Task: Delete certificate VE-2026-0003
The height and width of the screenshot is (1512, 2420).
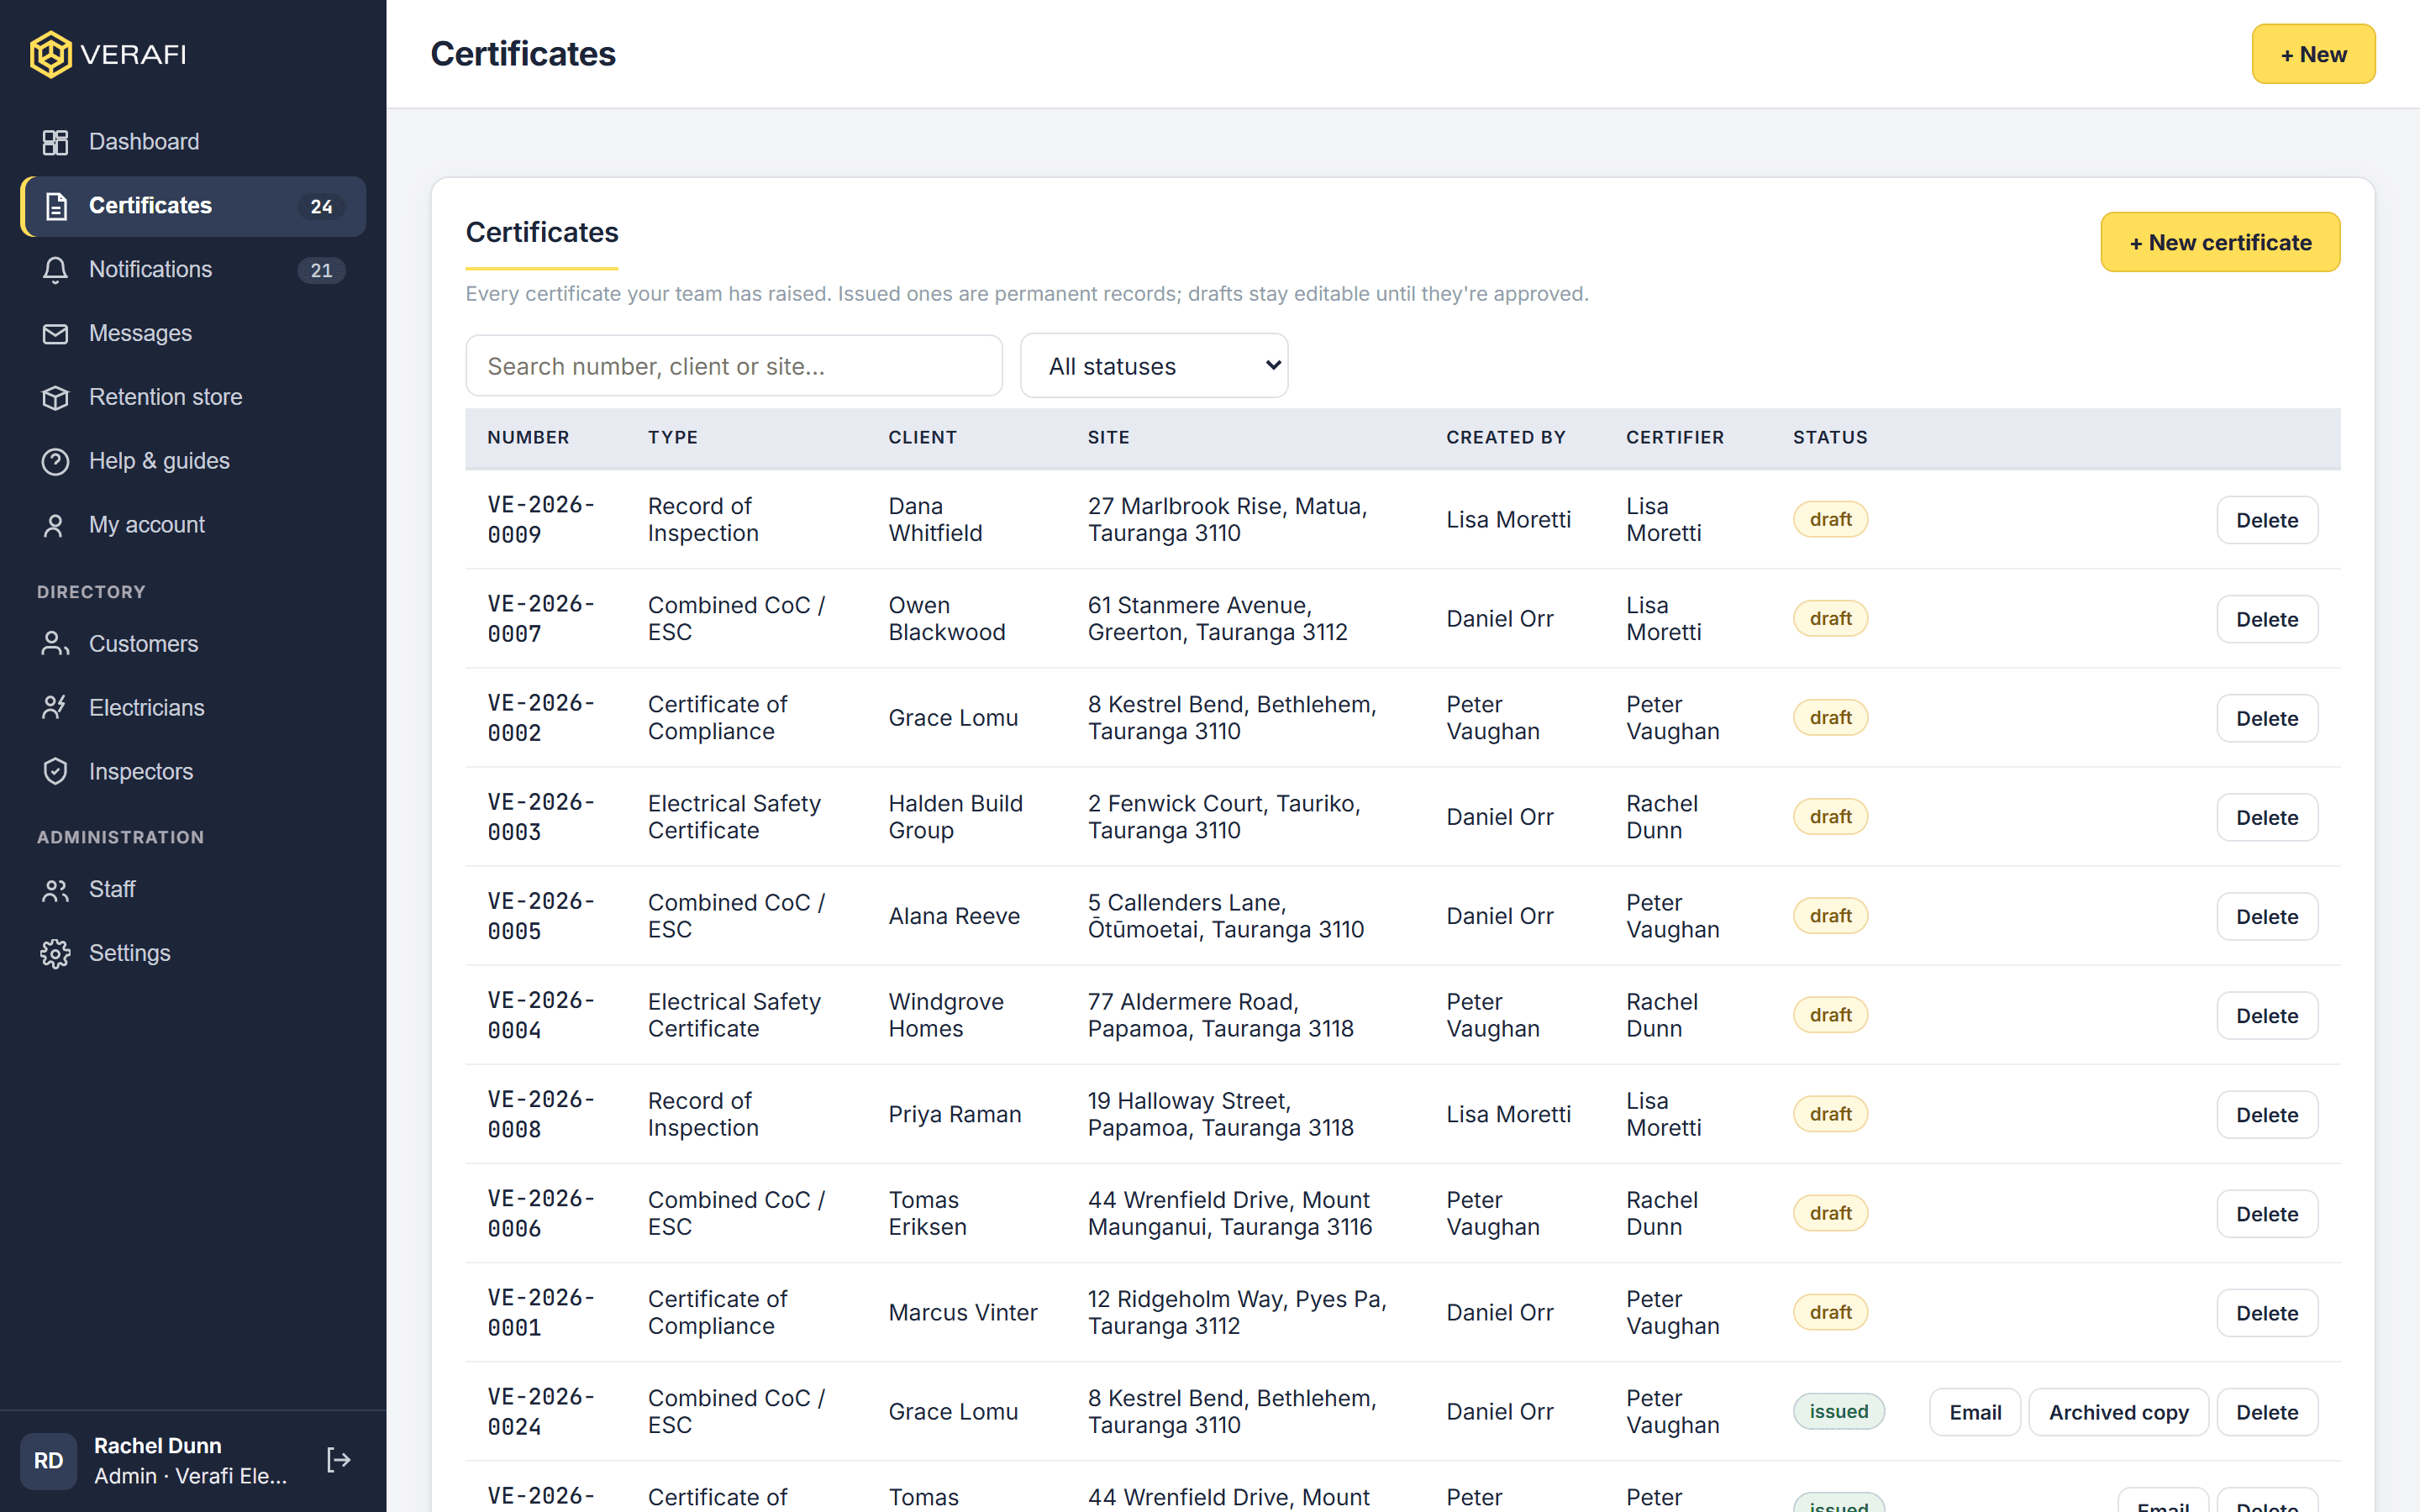Action: (2267, 817)
